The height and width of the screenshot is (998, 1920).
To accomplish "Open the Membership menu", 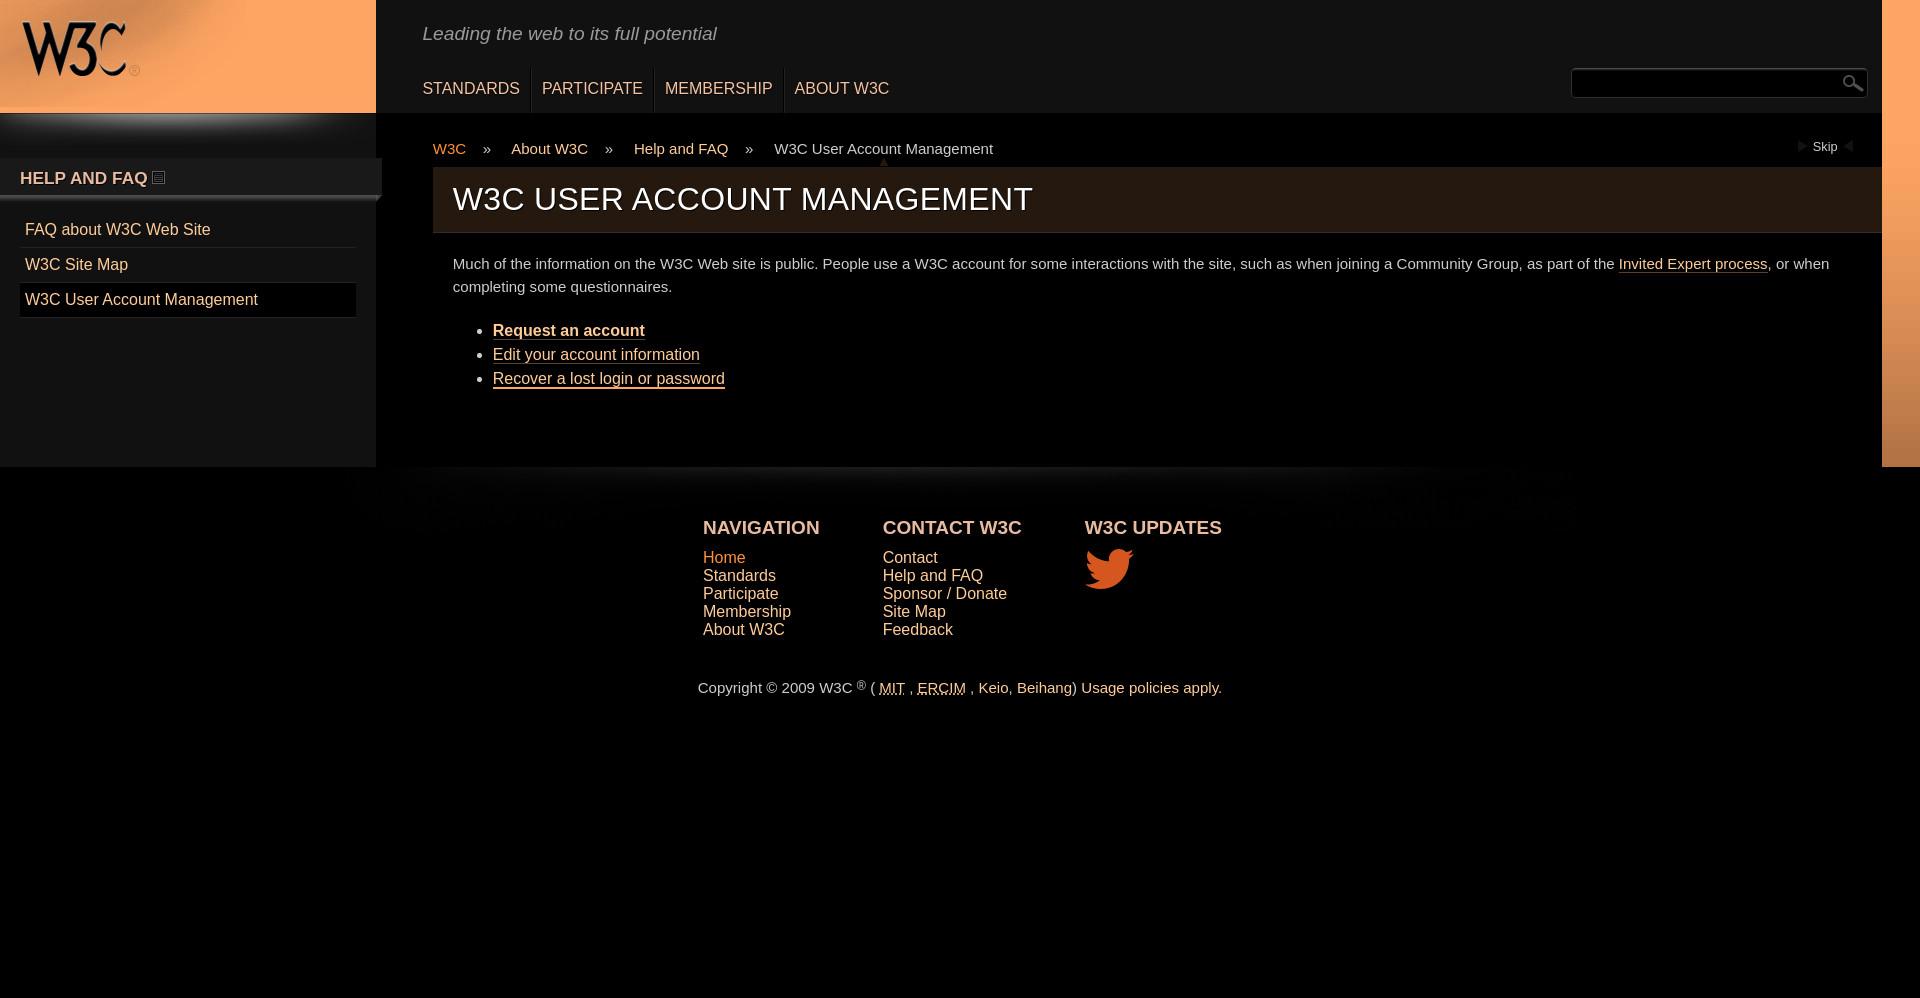I will click(718, 89).
